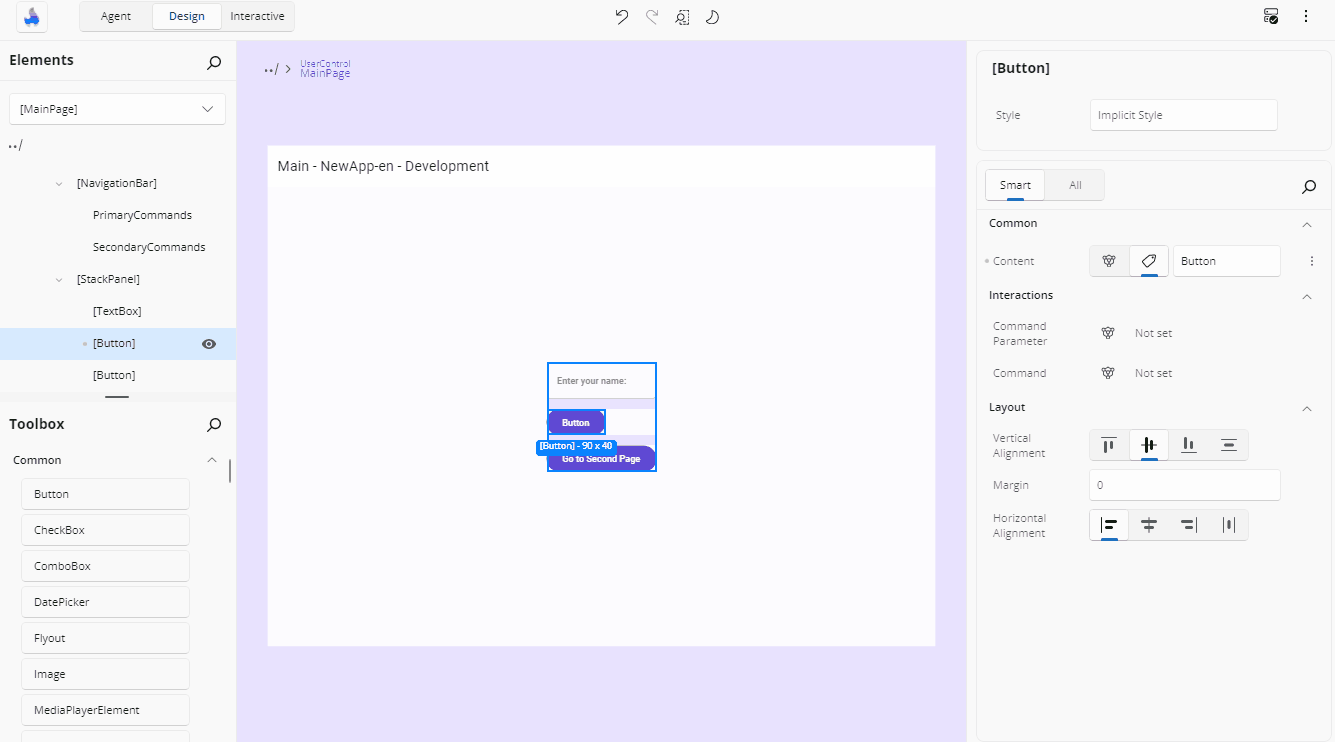This screenshot has width=1335, height=742.
Task: Set Horizontal Alignment to Right
Action: coord(1188,525)
